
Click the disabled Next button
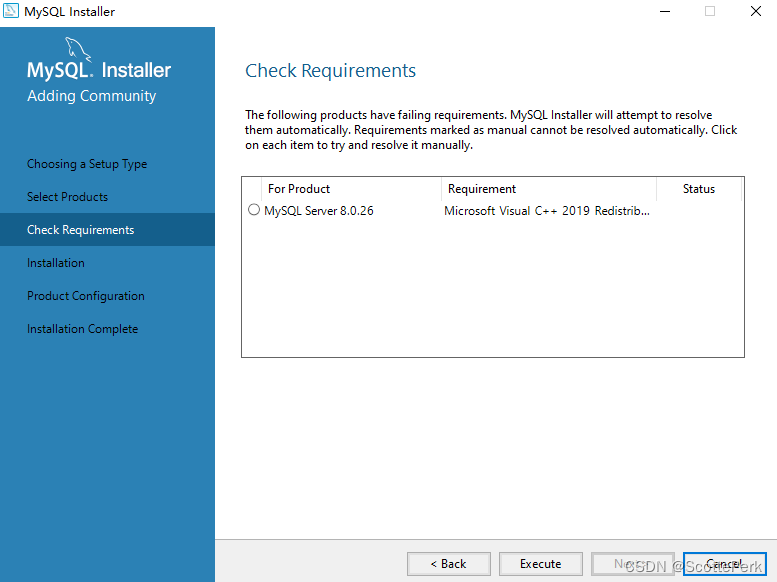click(633, 564)
